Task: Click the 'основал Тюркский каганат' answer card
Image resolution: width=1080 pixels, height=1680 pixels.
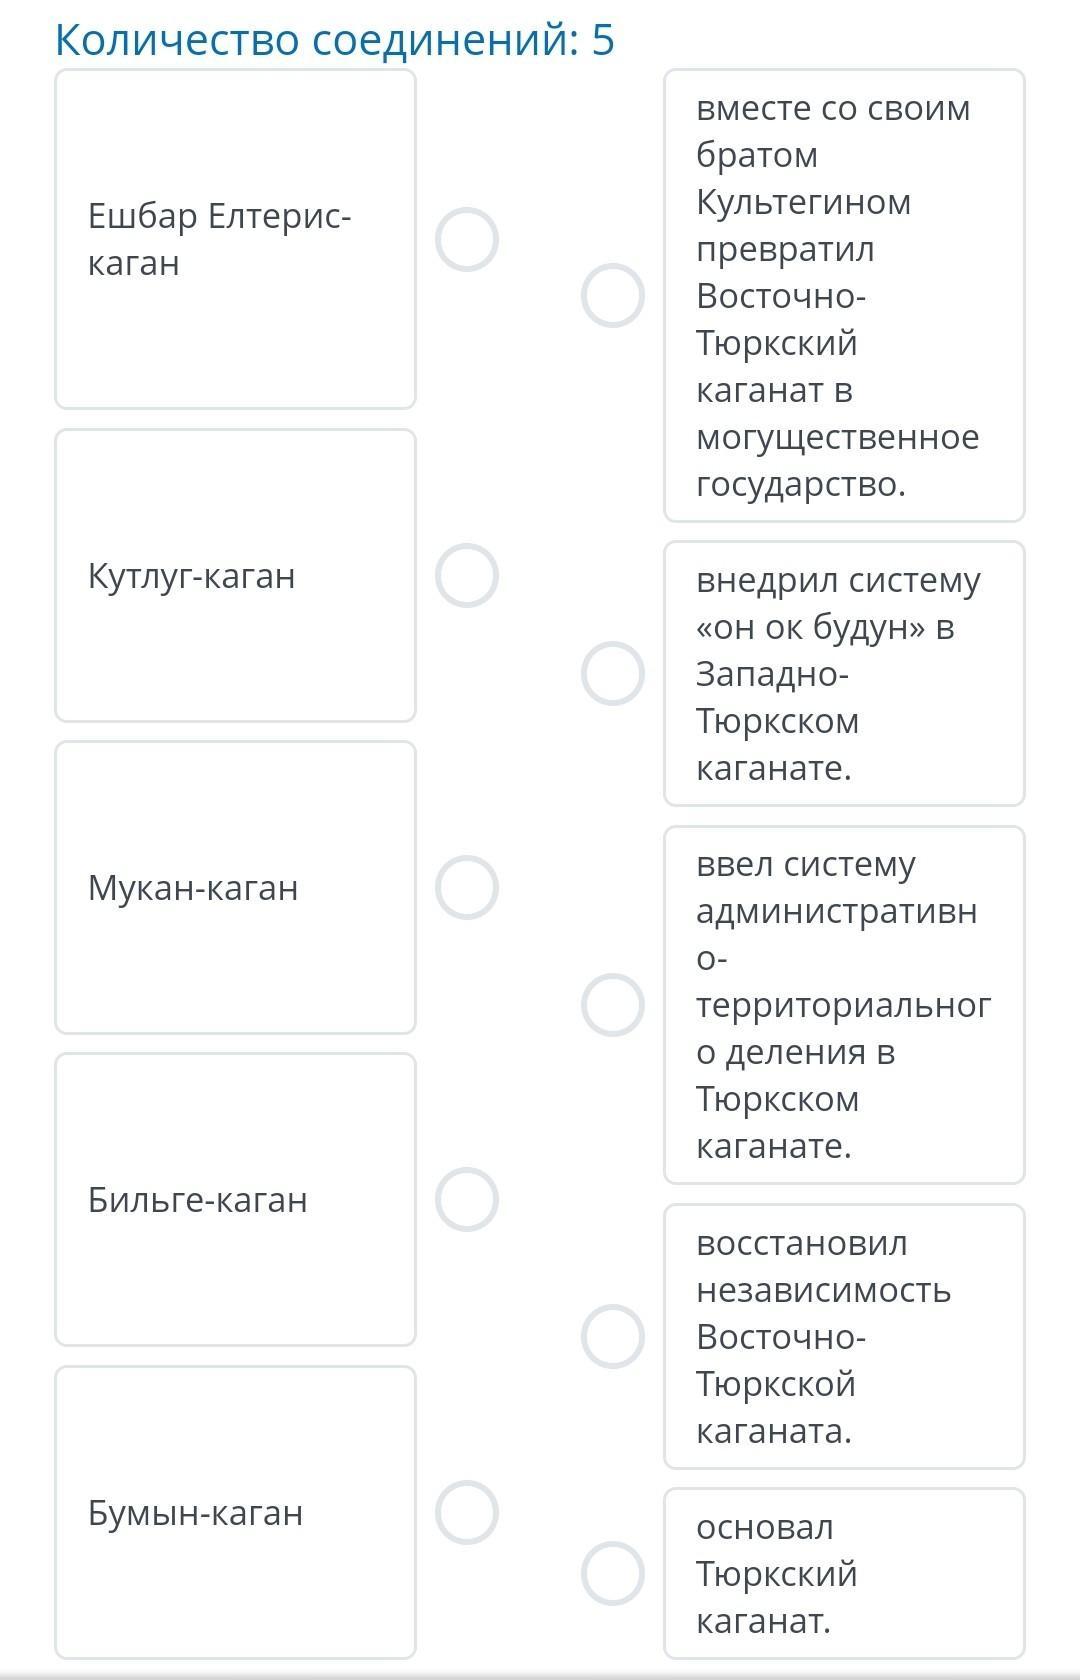Action: 844,1573
